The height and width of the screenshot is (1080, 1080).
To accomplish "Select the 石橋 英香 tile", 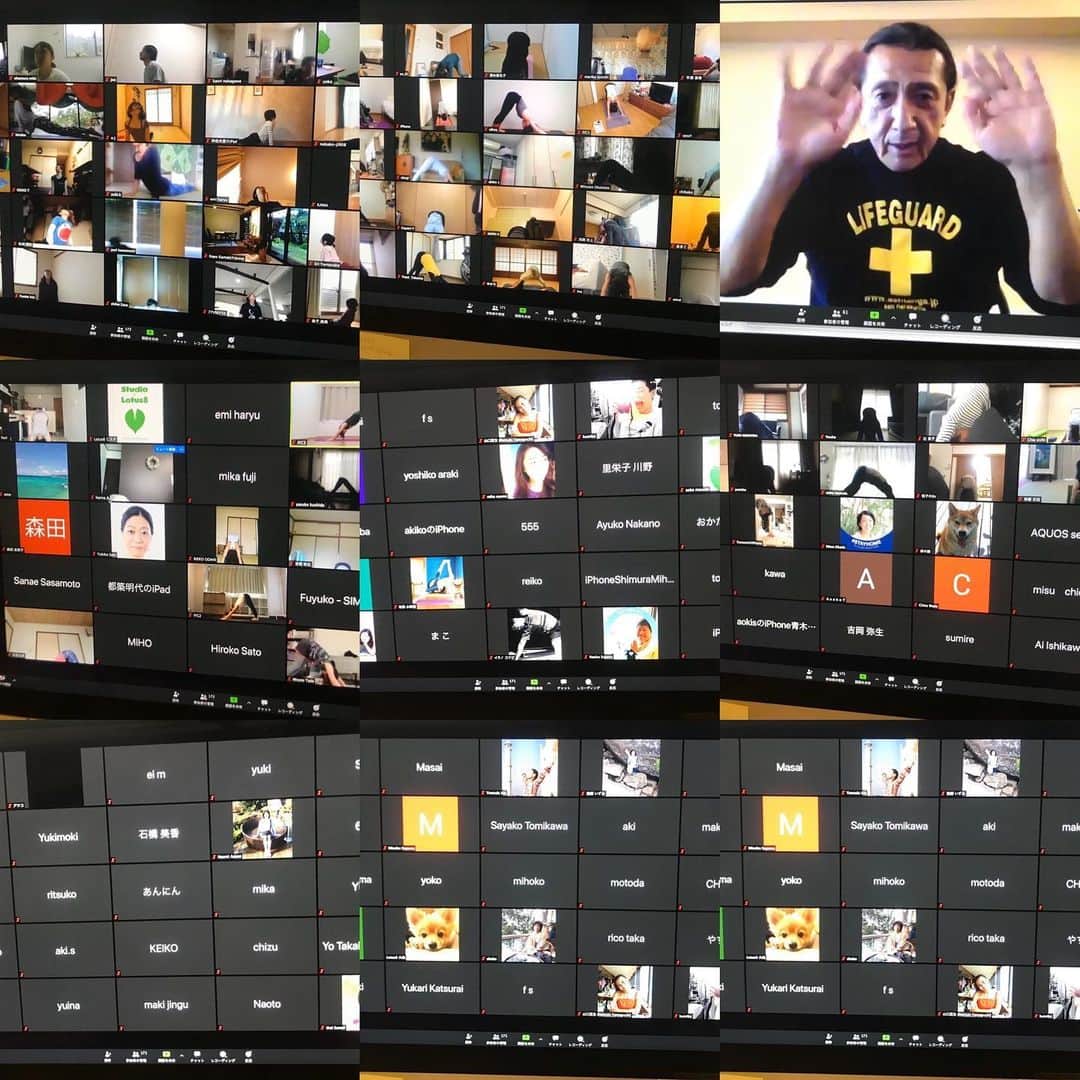I will (159, 833).
